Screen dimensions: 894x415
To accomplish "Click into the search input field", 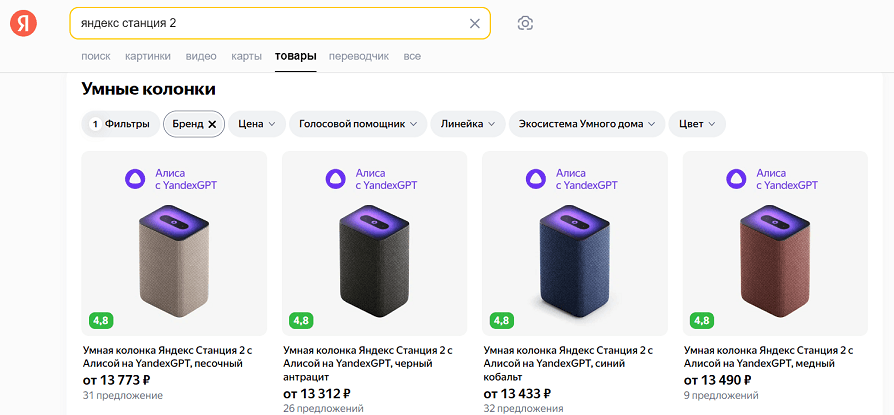I will pos(270,23).
